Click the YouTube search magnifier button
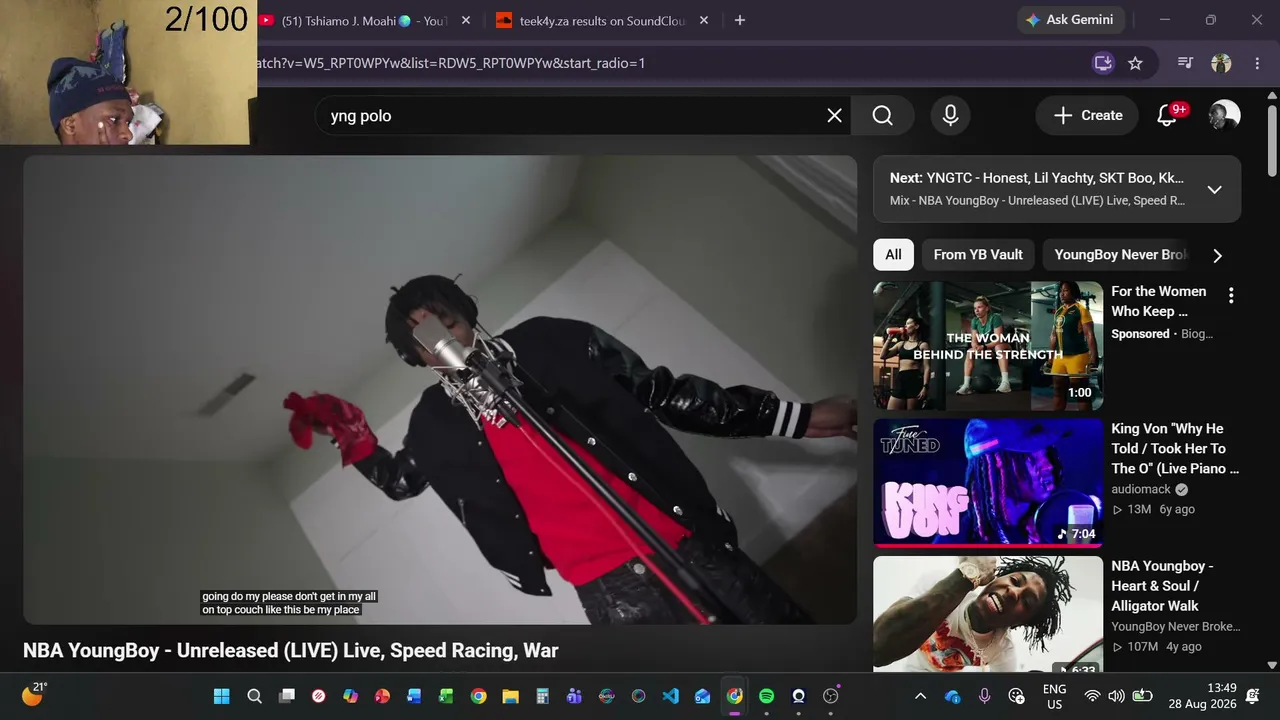The image size is (1280, 720). point(882,116)
